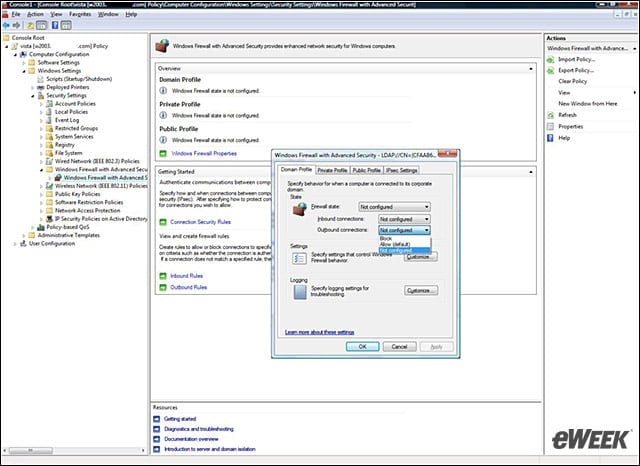Click the Export Policy icon in Actions
The height and width of the screenshot is (466, 640).
coord(551,71)
